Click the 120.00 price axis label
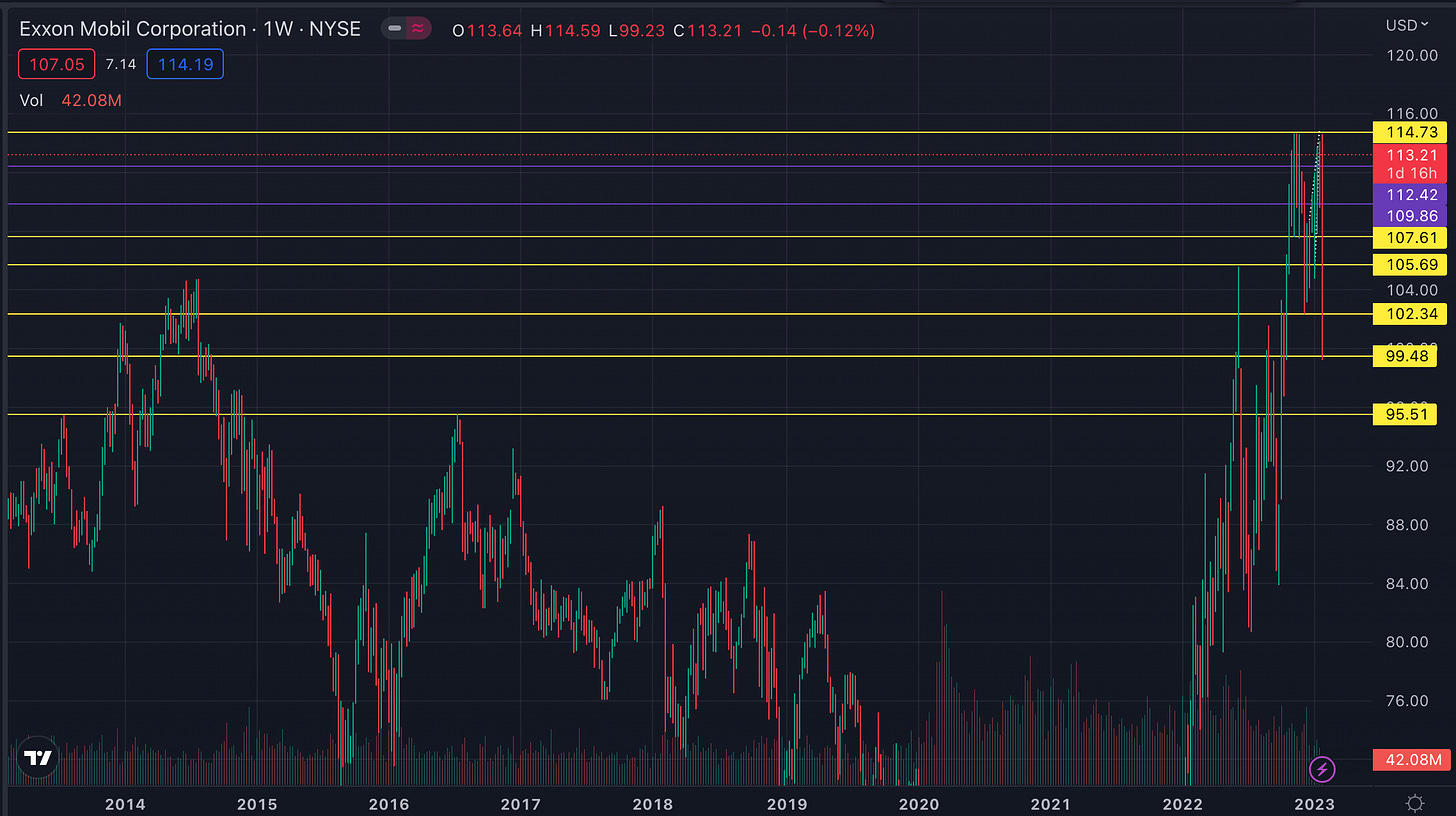 tap(1410, 56)
